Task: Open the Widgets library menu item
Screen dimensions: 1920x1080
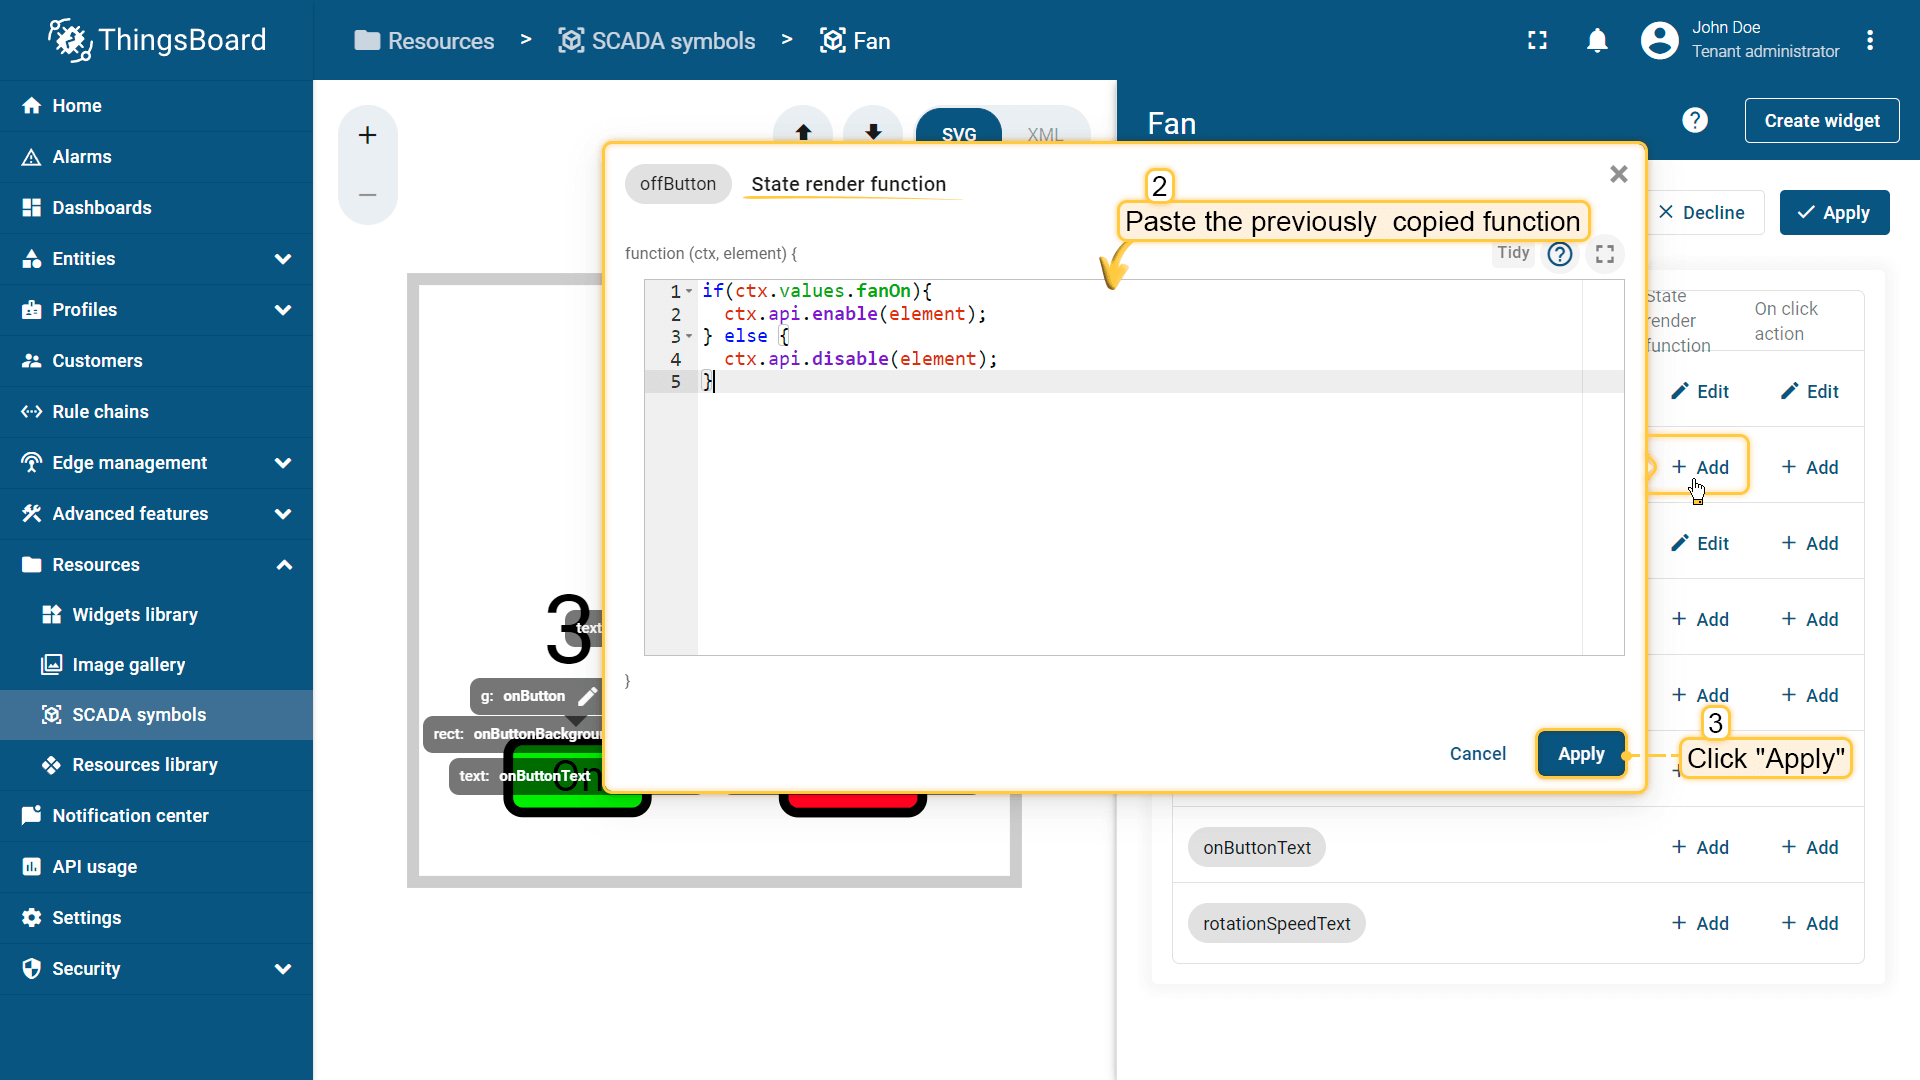Action: click(135, 615)
